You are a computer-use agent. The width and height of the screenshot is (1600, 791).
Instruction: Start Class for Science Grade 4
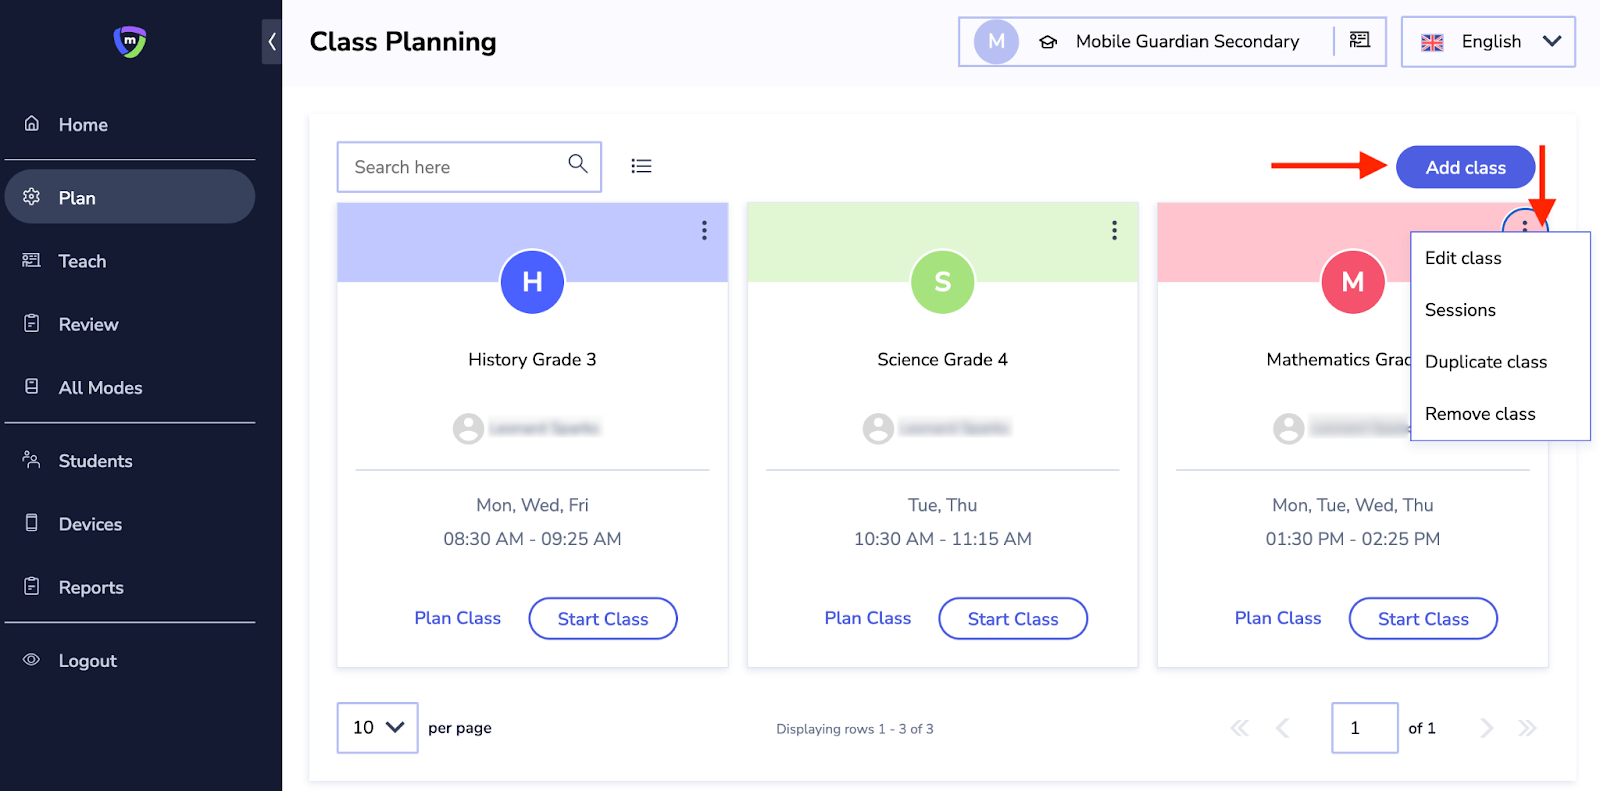(x=1012, y=619)
